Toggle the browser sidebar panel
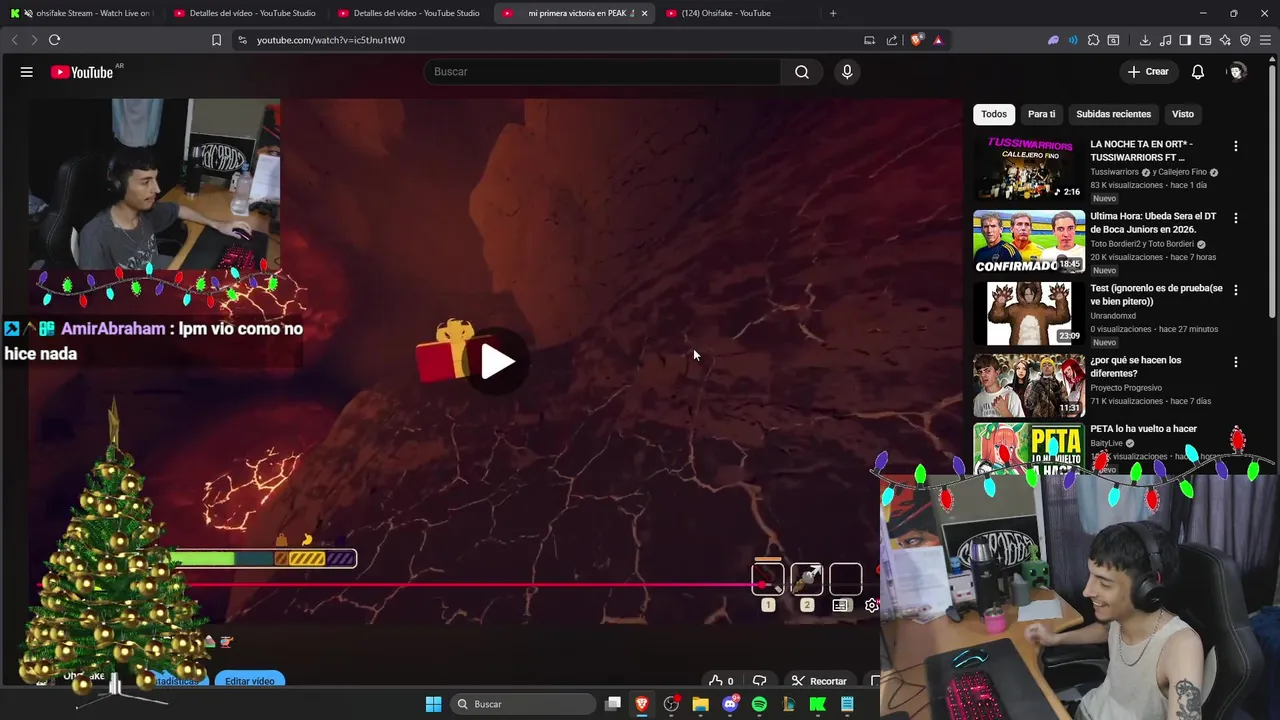This screenshot has height=720, width=1280. tap(1185, 40)
